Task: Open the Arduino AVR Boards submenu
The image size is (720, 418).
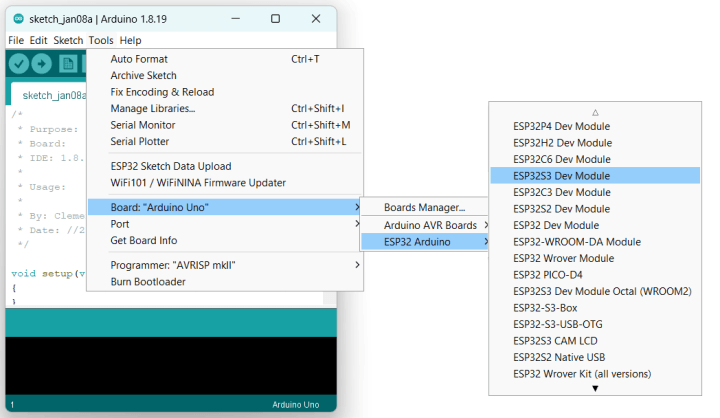Action: 431,224
